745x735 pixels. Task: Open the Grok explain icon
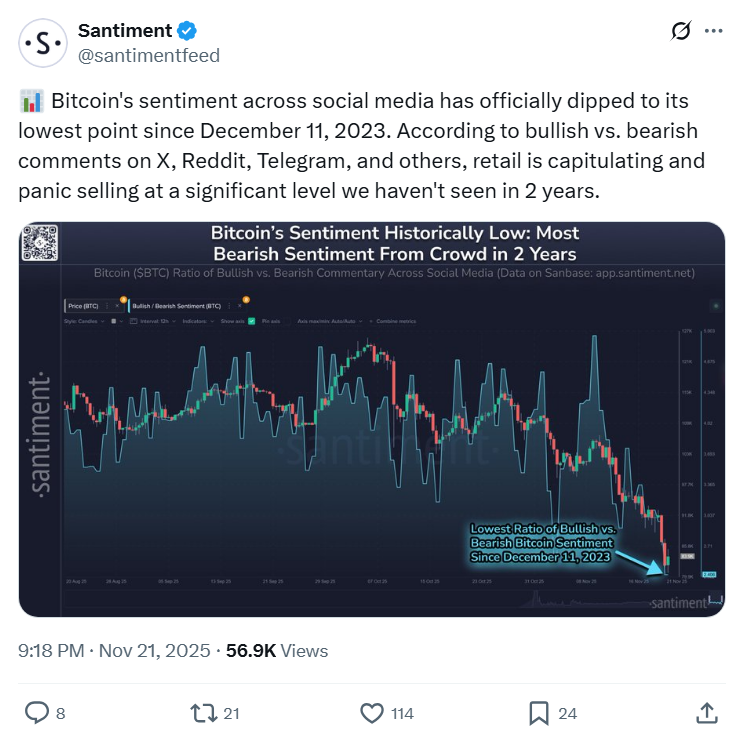680,32
